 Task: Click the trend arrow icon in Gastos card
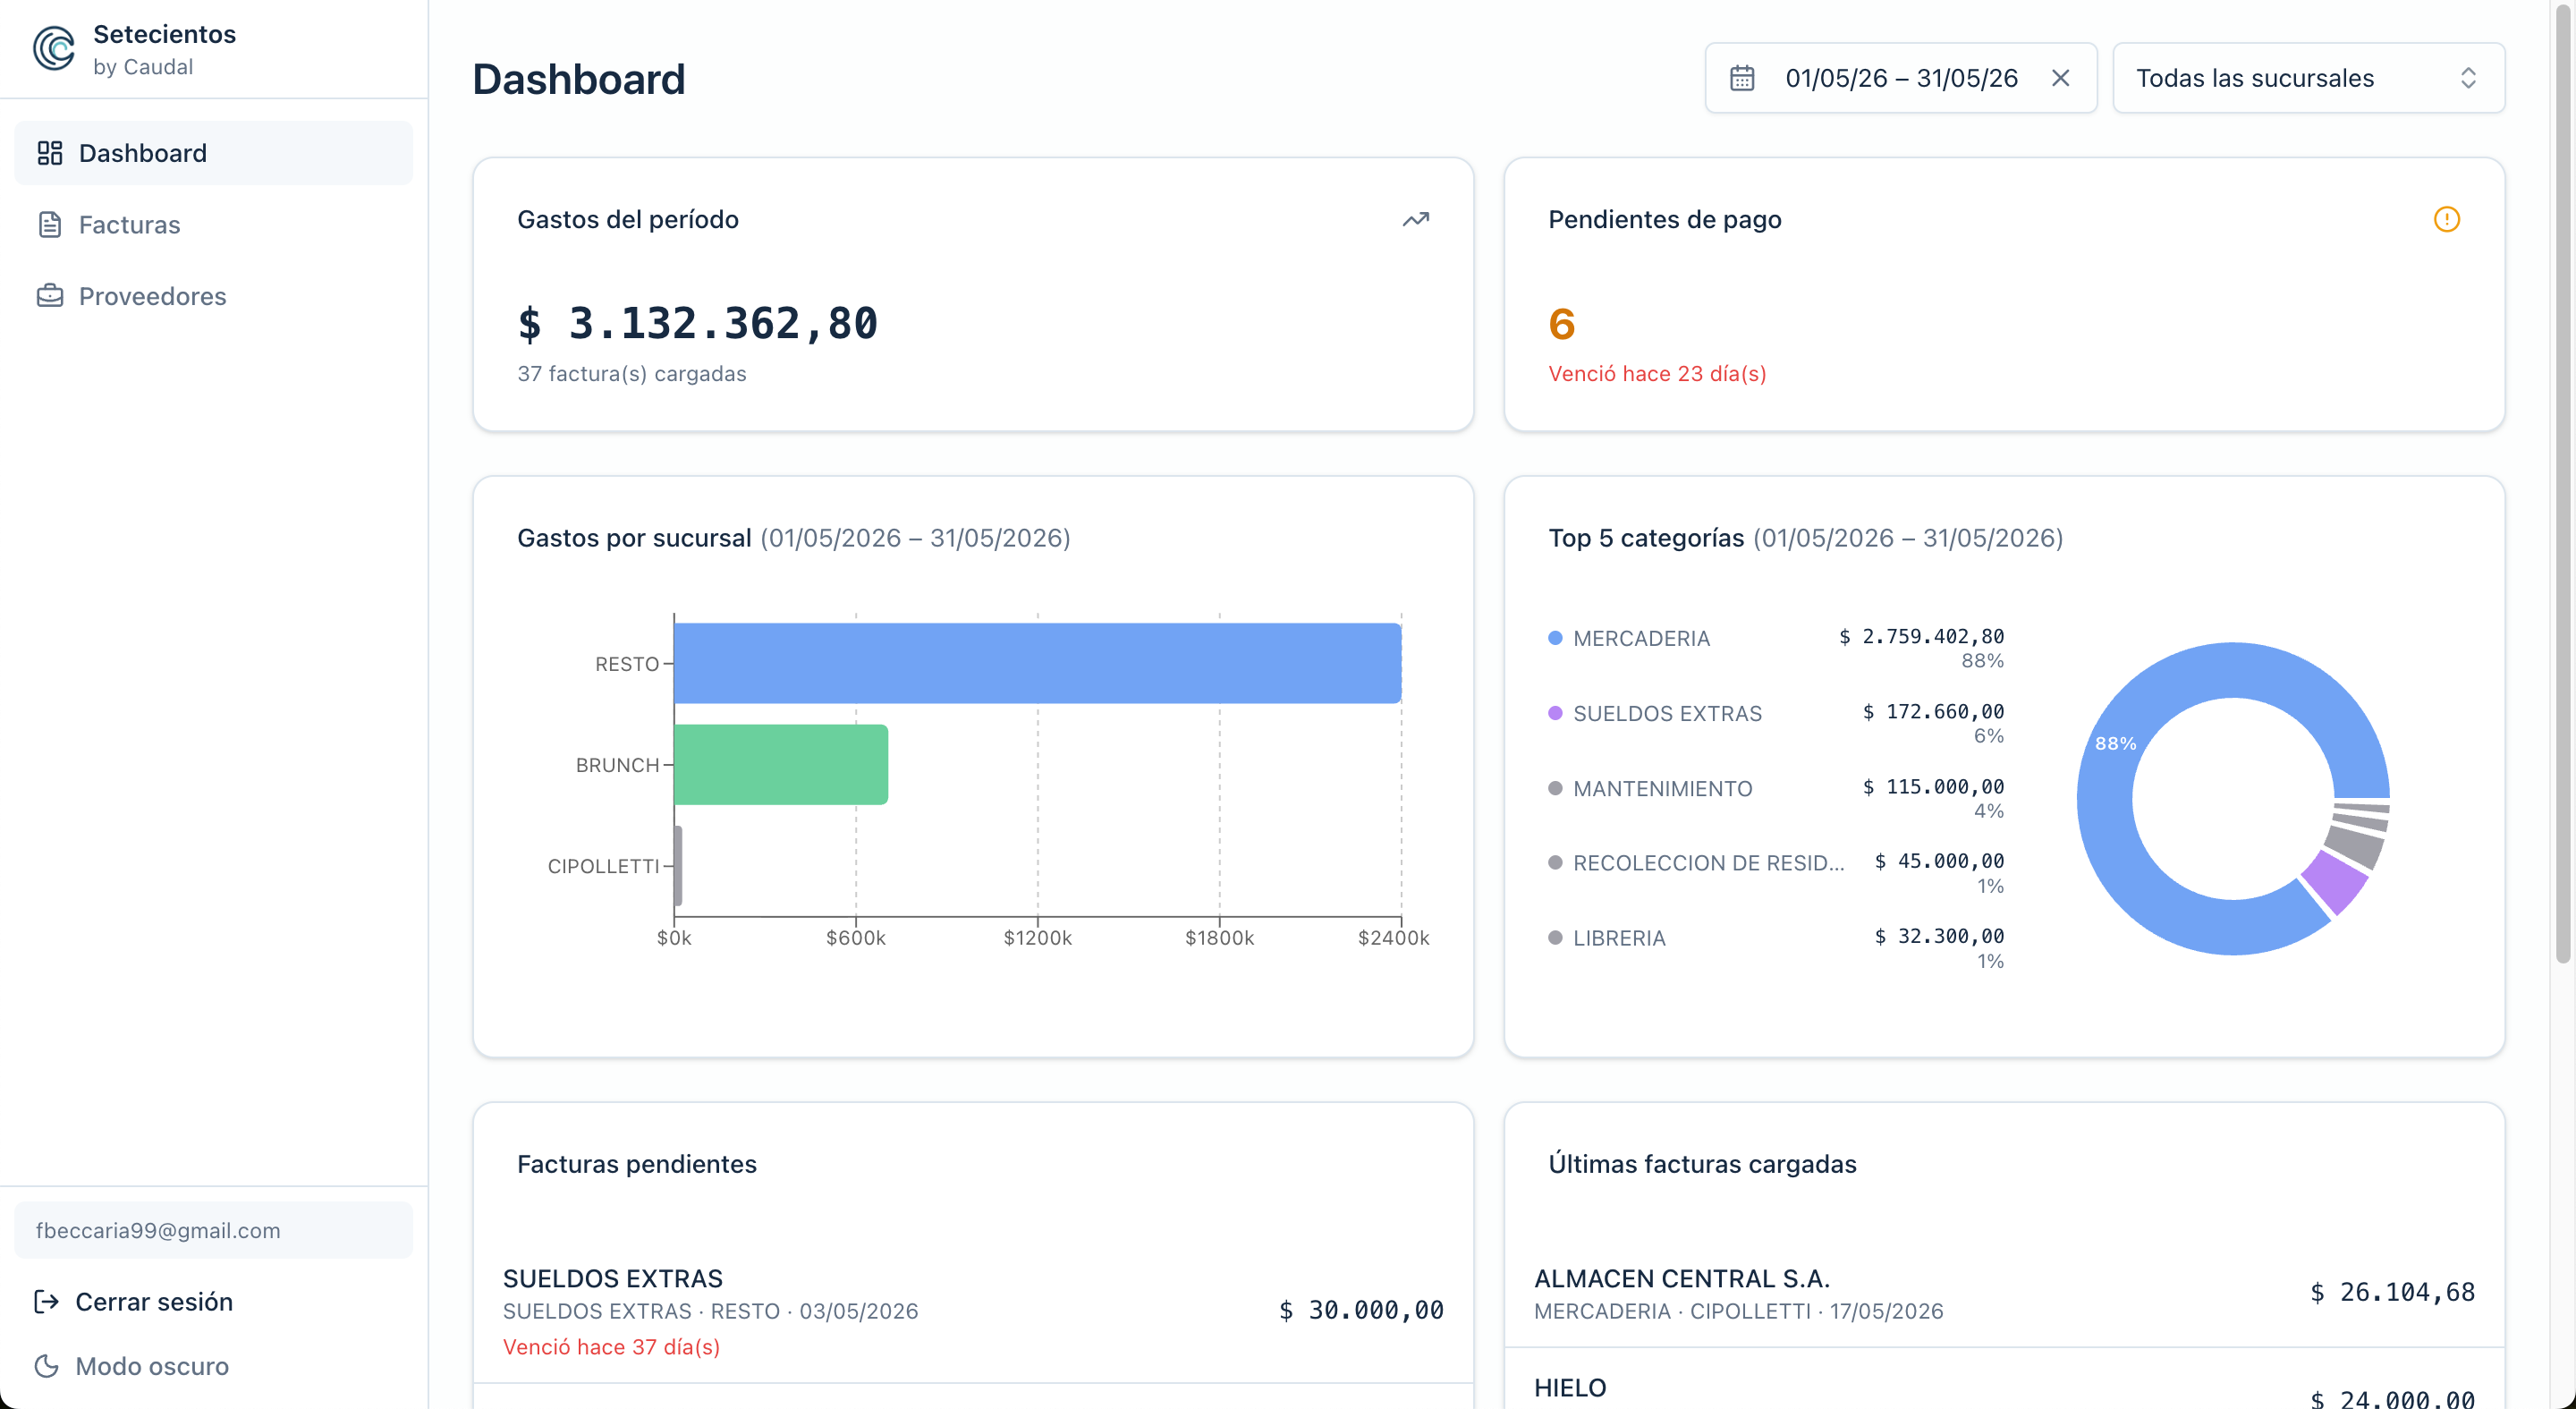(x=1416, y=219)
